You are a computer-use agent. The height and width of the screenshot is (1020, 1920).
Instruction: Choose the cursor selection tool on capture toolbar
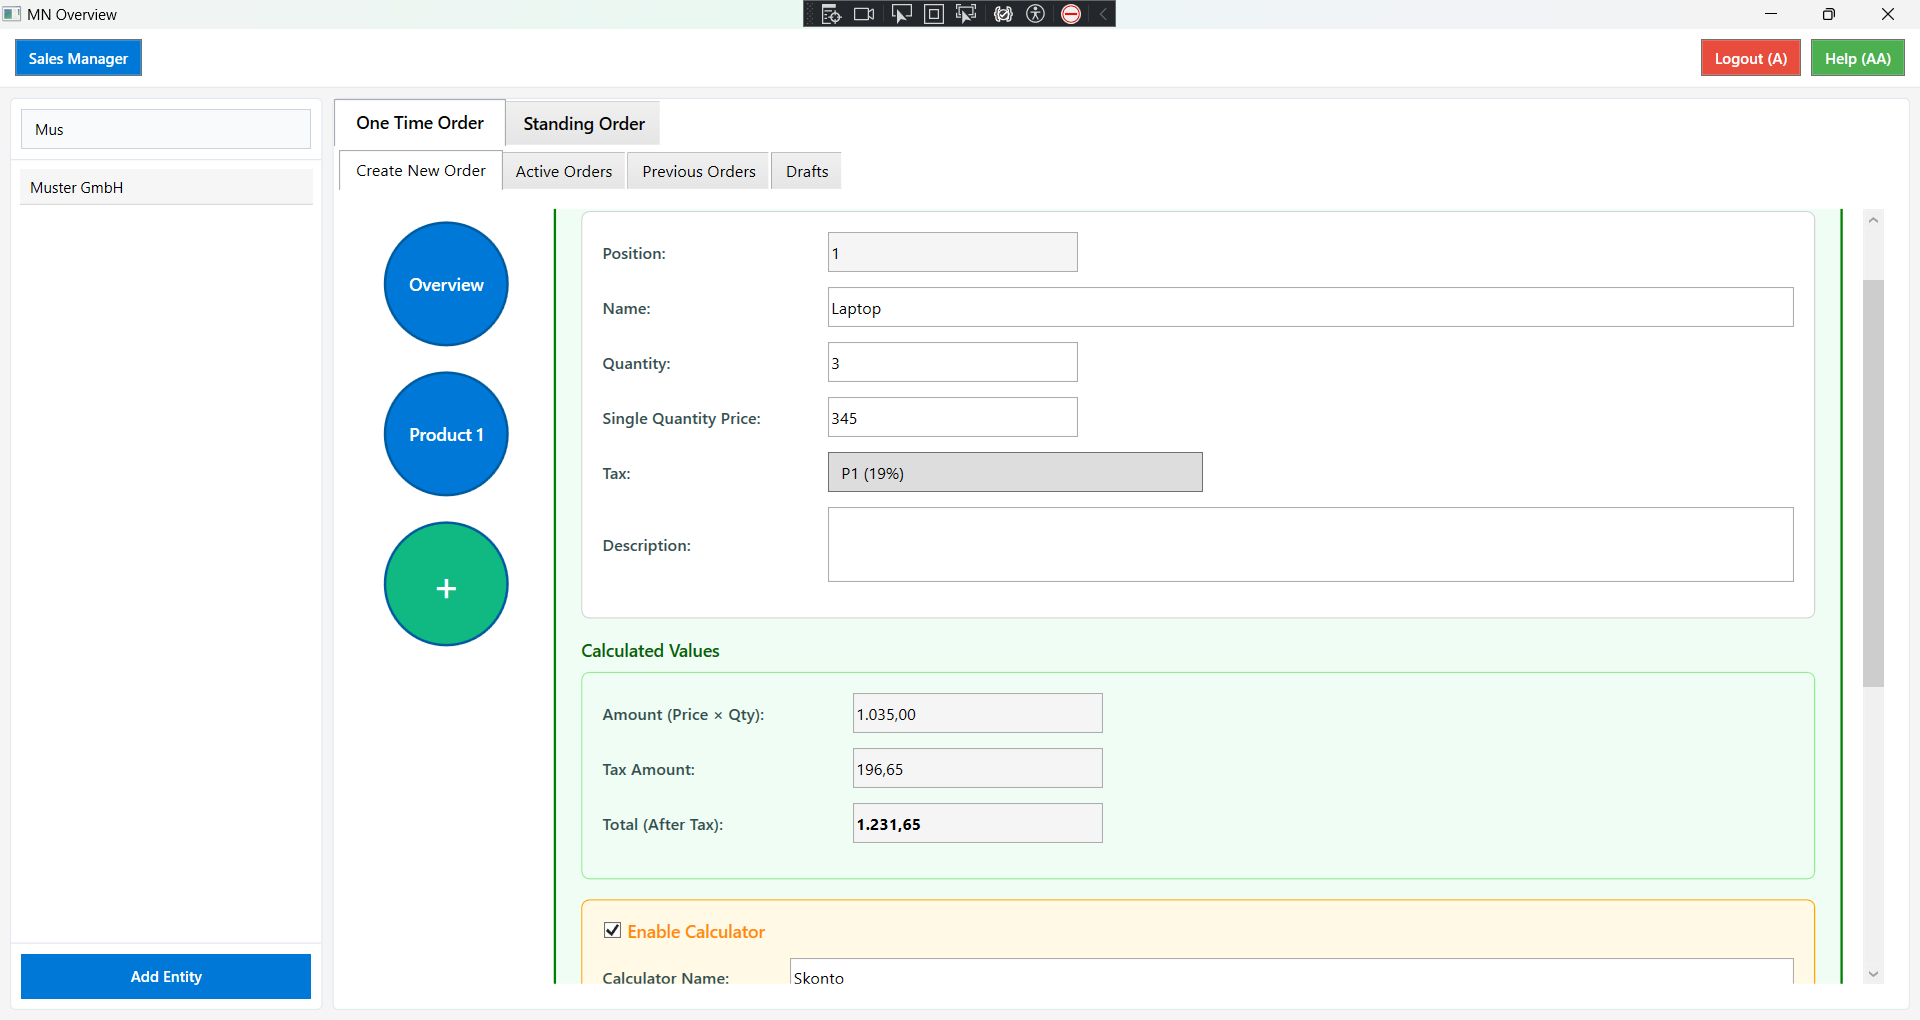(x=901, y=14)
